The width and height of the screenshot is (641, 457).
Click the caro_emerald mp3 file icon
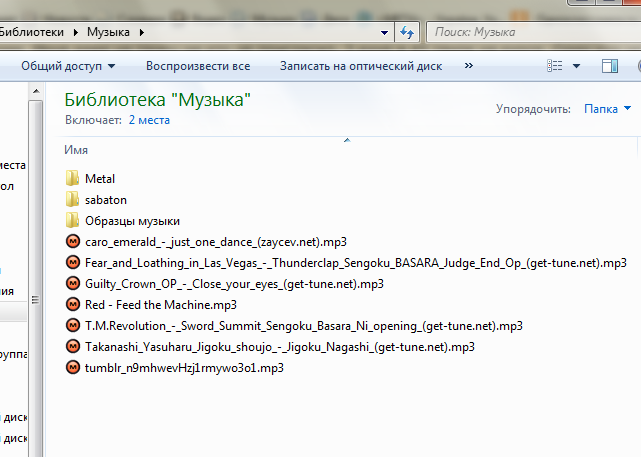coord(73,242)
